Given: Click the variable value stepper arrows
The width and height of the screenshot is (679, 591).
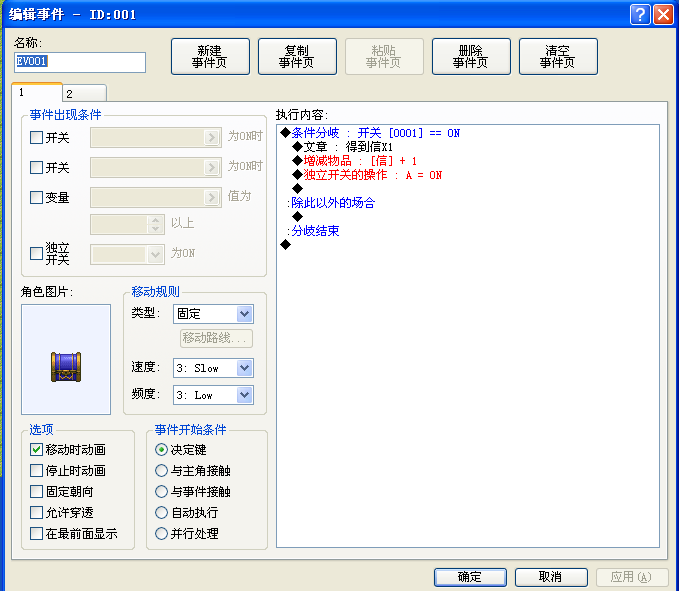Looking at the screenshot, I should [155, 224].
